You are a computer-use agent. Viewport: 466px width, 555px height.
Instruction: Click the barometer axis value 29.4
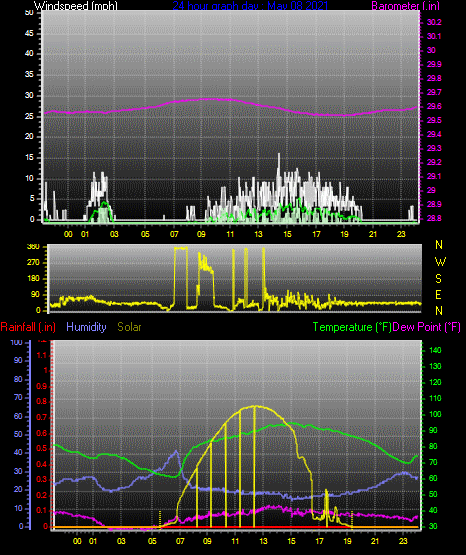pos(434,135)
